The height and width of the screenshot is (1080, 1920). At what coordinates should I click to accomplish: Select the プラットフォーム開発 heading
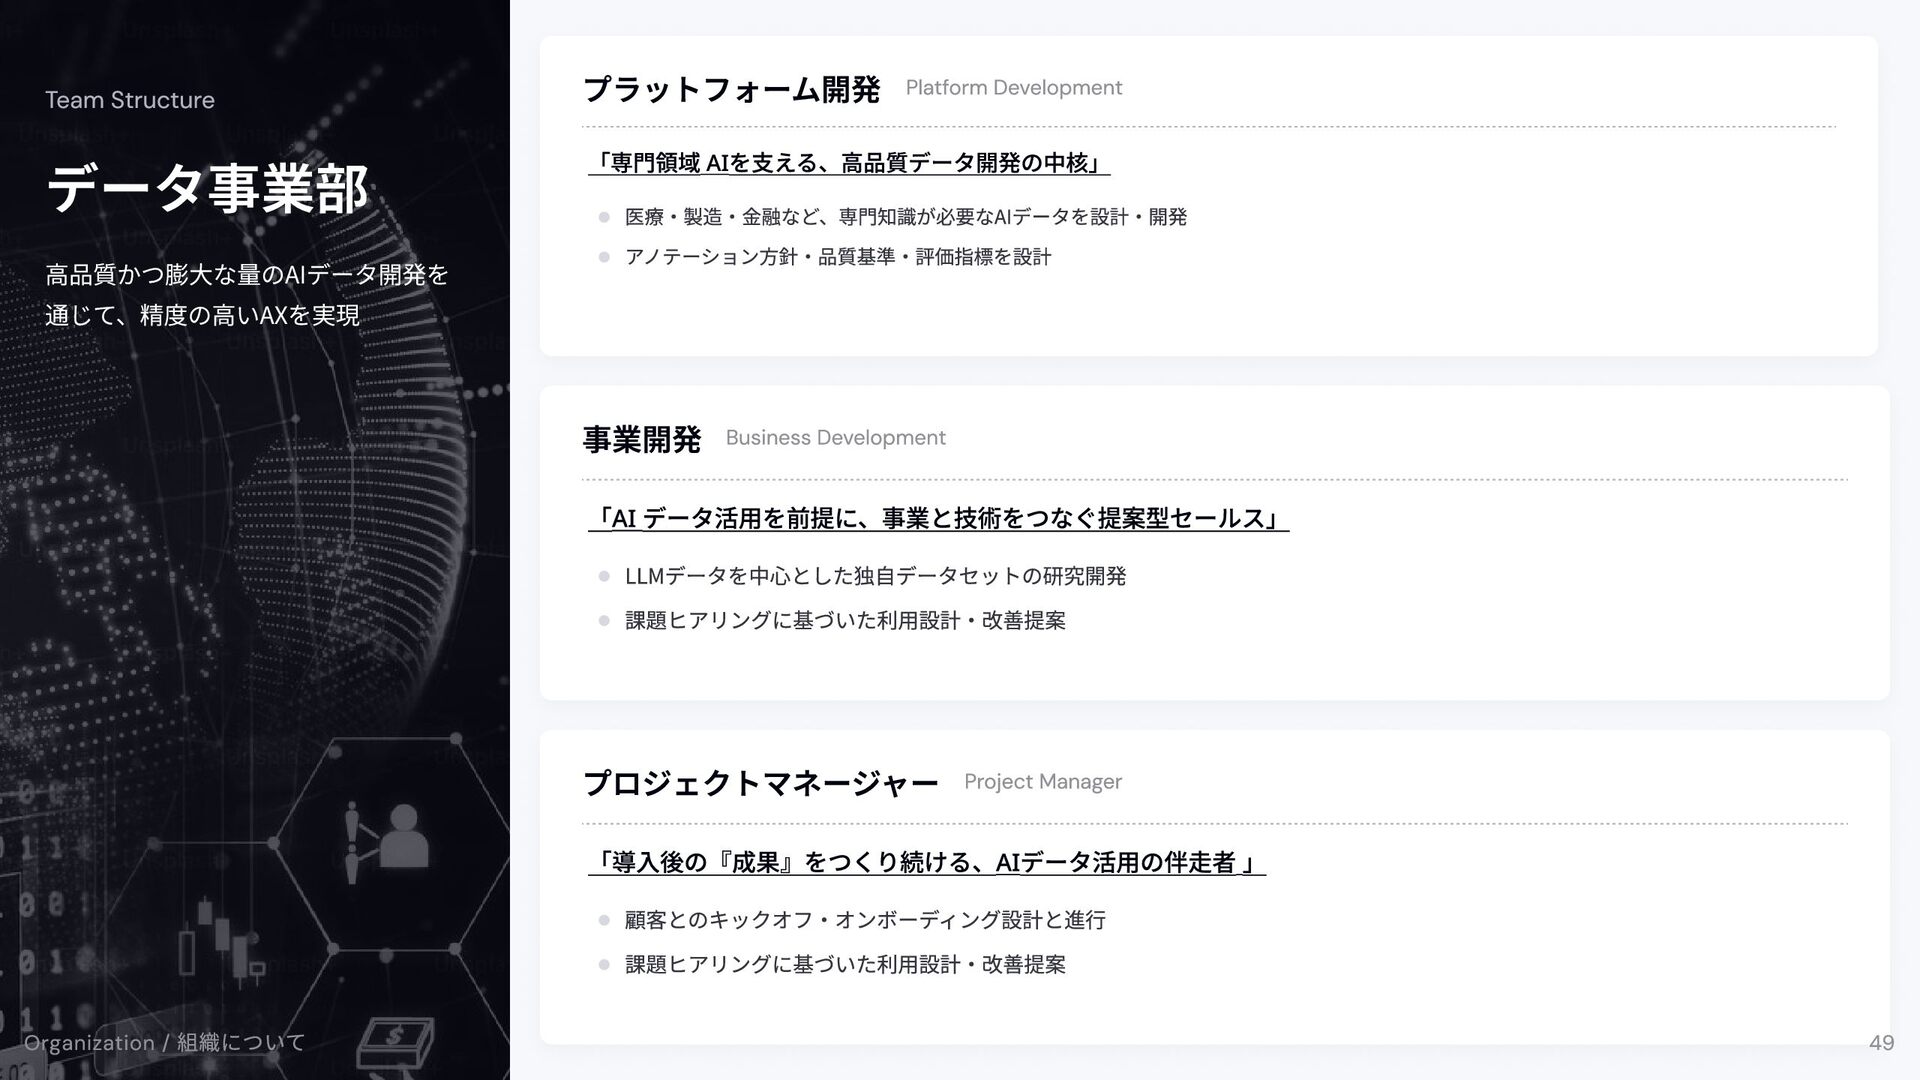point(731,90)
